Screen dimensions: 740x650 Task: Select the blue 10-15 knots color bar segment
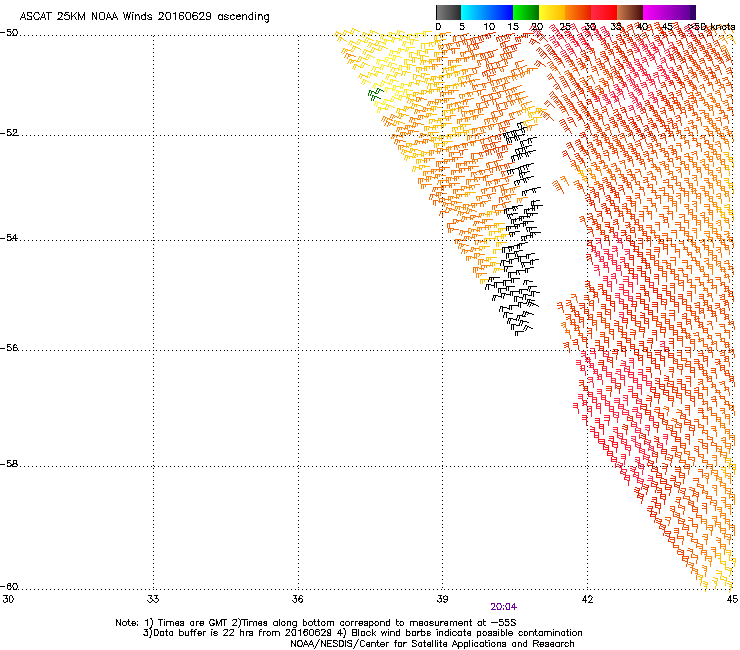tap(500, 12)
